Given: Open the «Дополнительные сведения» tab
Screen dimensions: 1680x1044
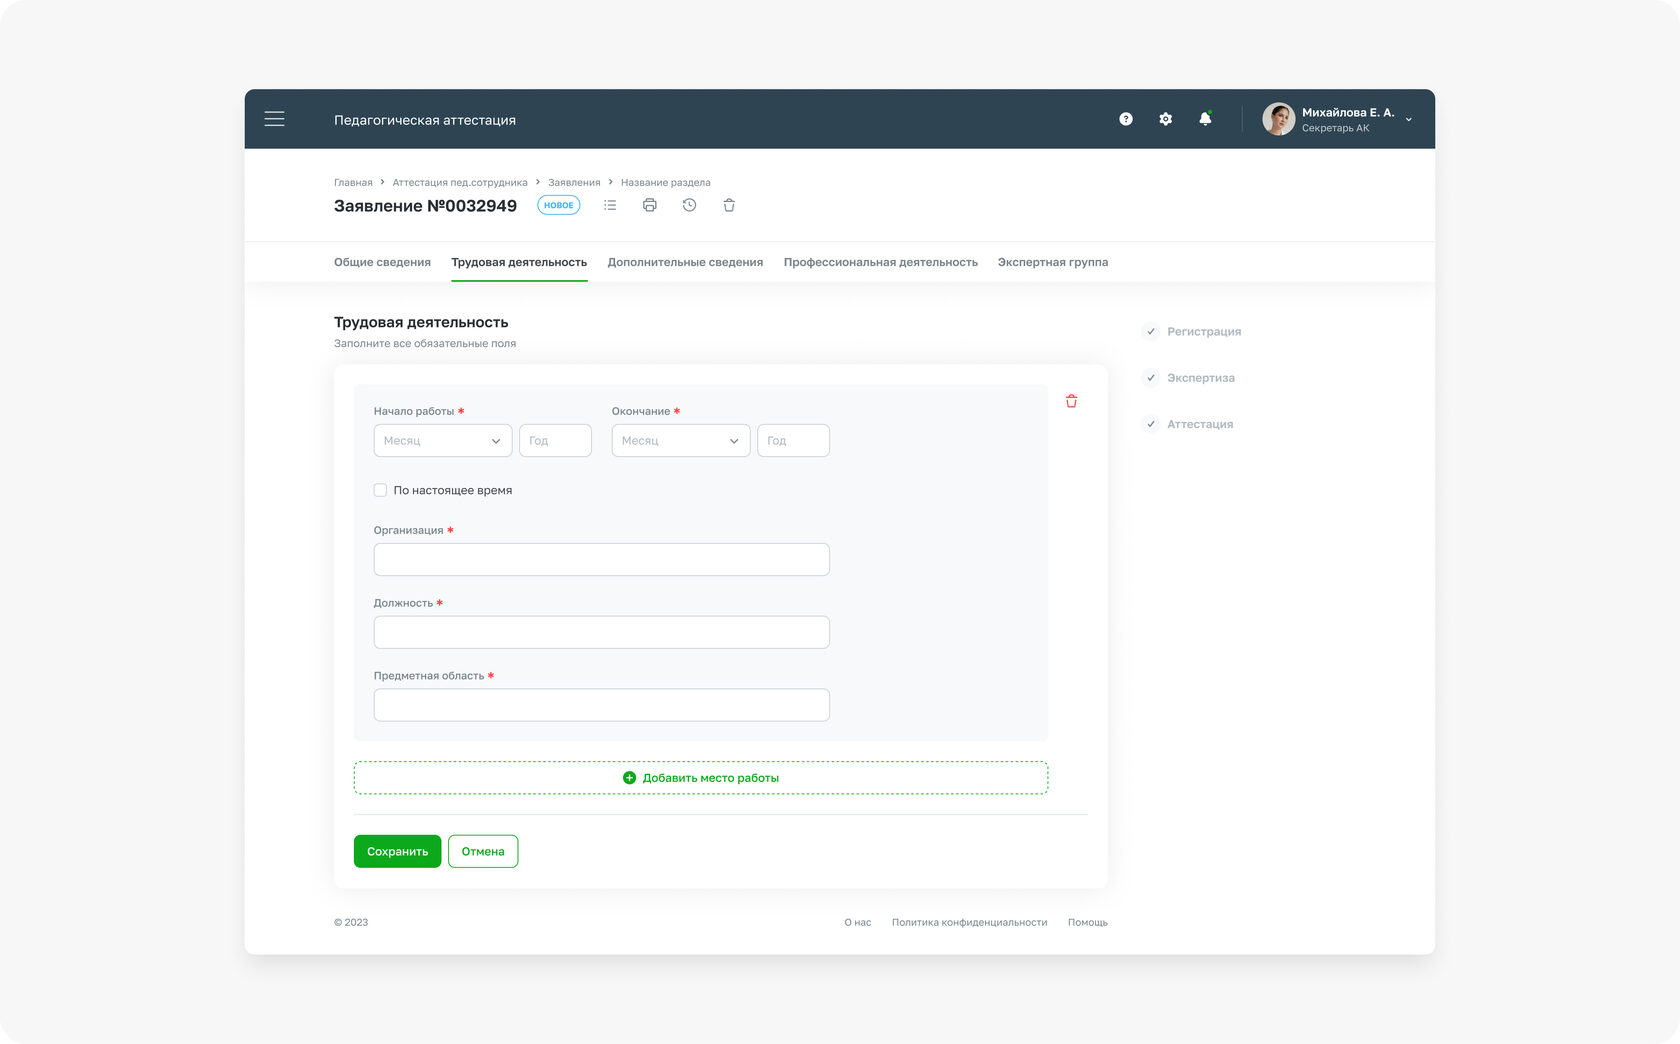Looking at the screenshot, I should point(685,262).
